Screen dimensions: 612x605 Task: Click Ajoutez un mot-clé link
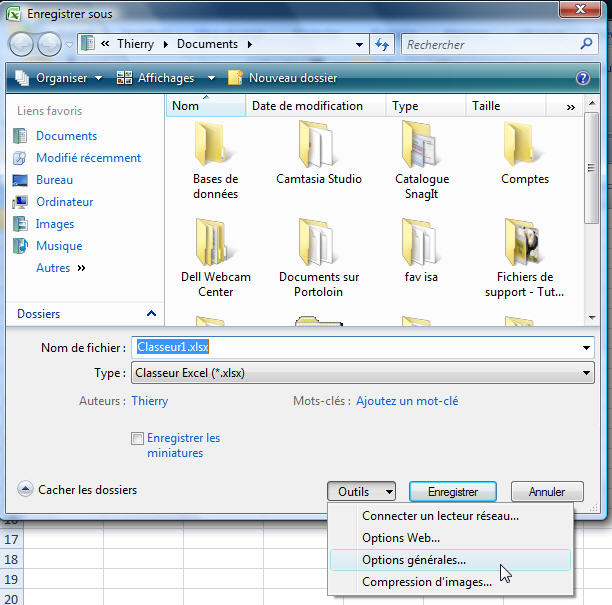(x=407, y=401)
